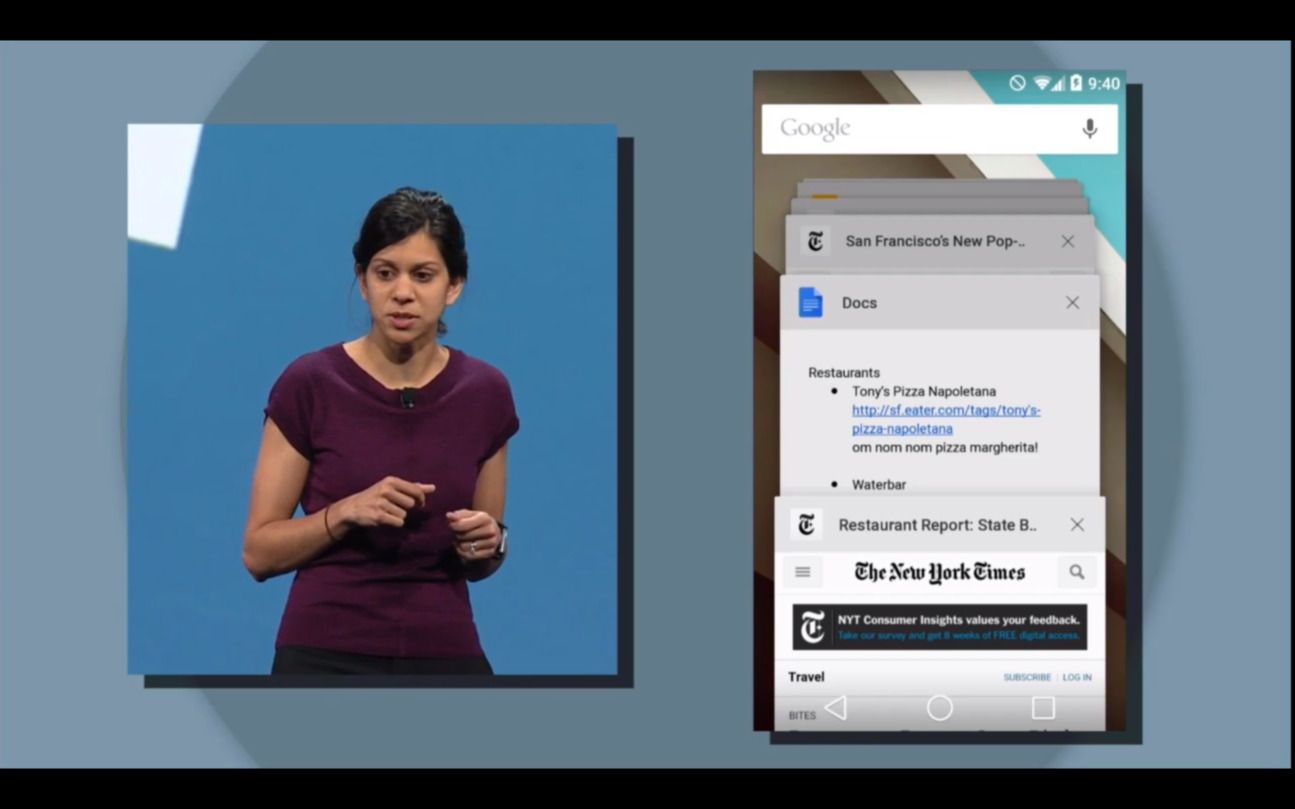Select the Restaurant Report card title
The image size is (1295, 809).
tap(937, 525)
